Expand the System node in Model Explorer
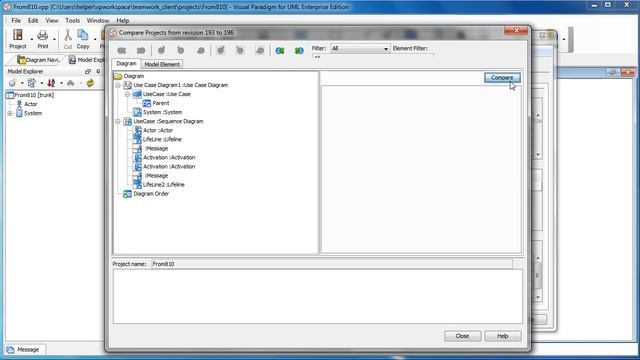Screen dimensions: 640x360 [10, 113]
